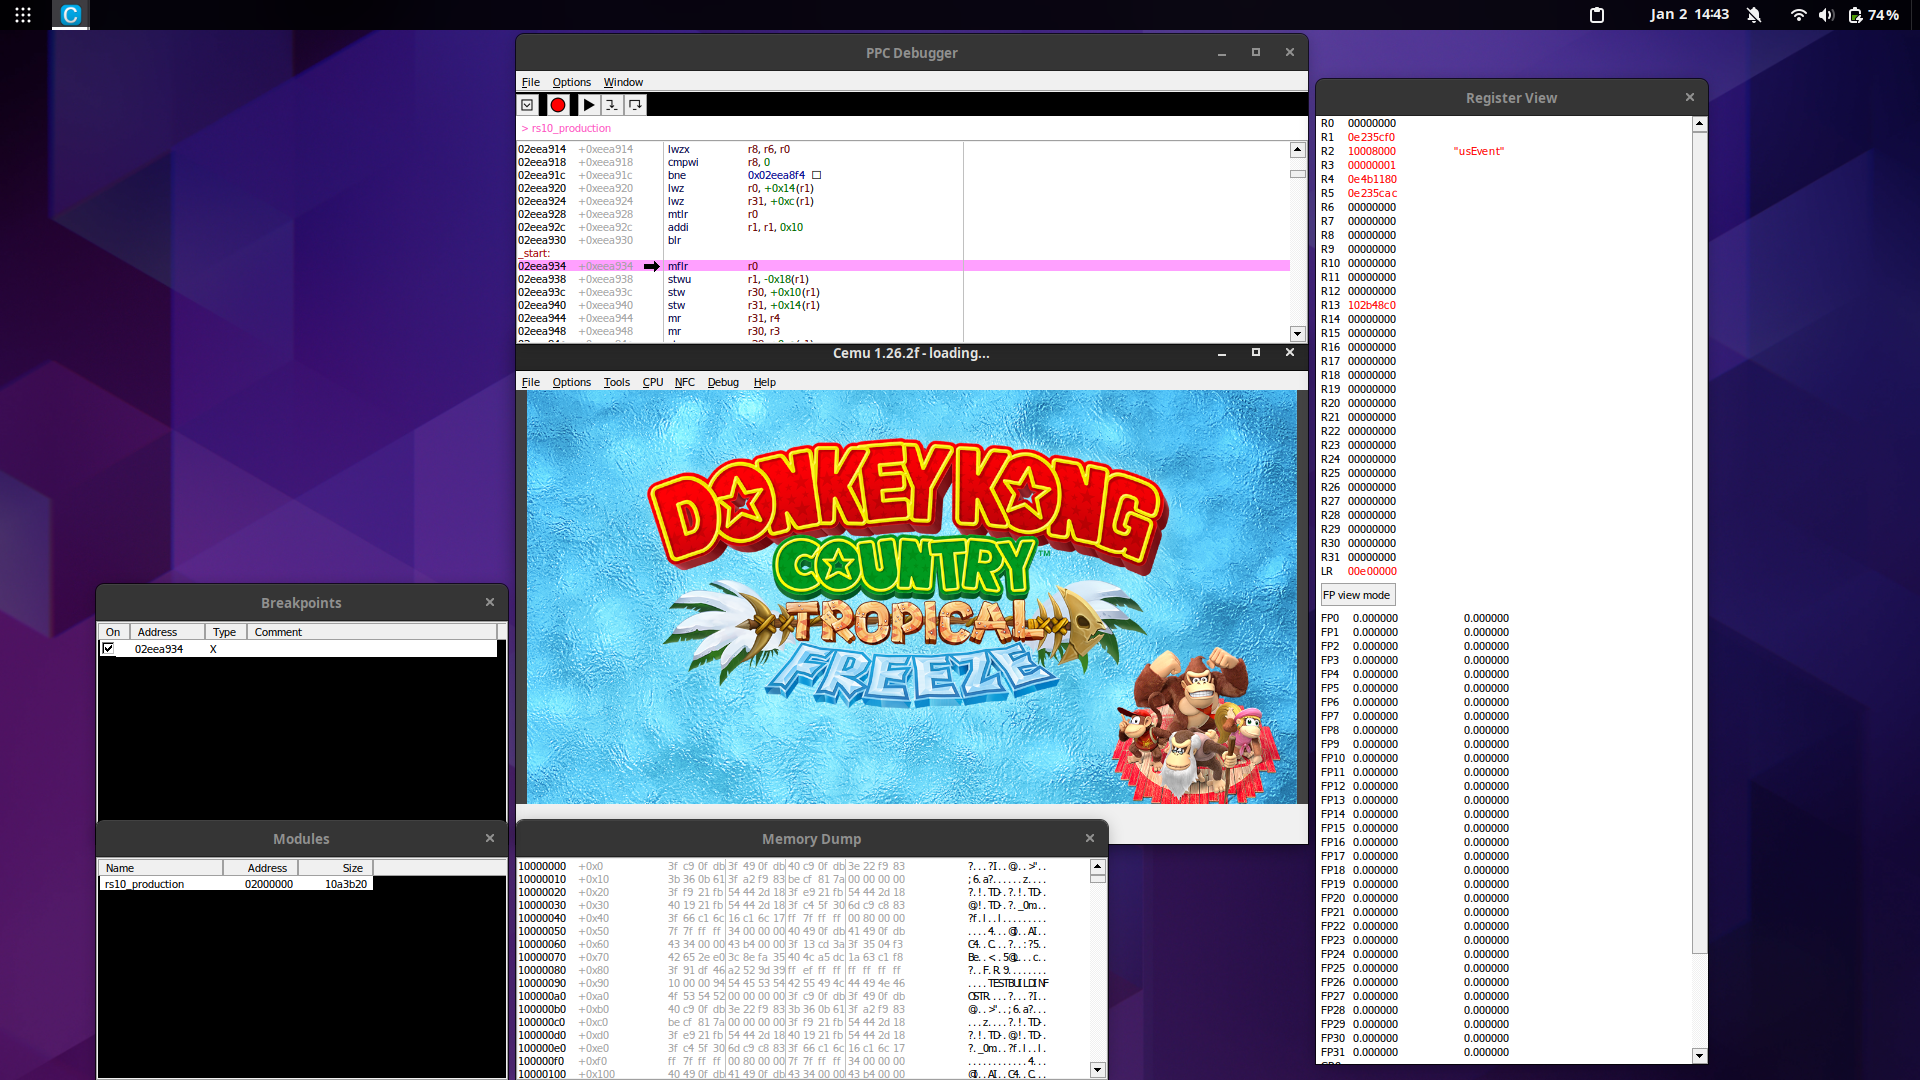Select the highlighted mflr r0 instruction line
This screenshot has height=1080, width=1920.
903,266
